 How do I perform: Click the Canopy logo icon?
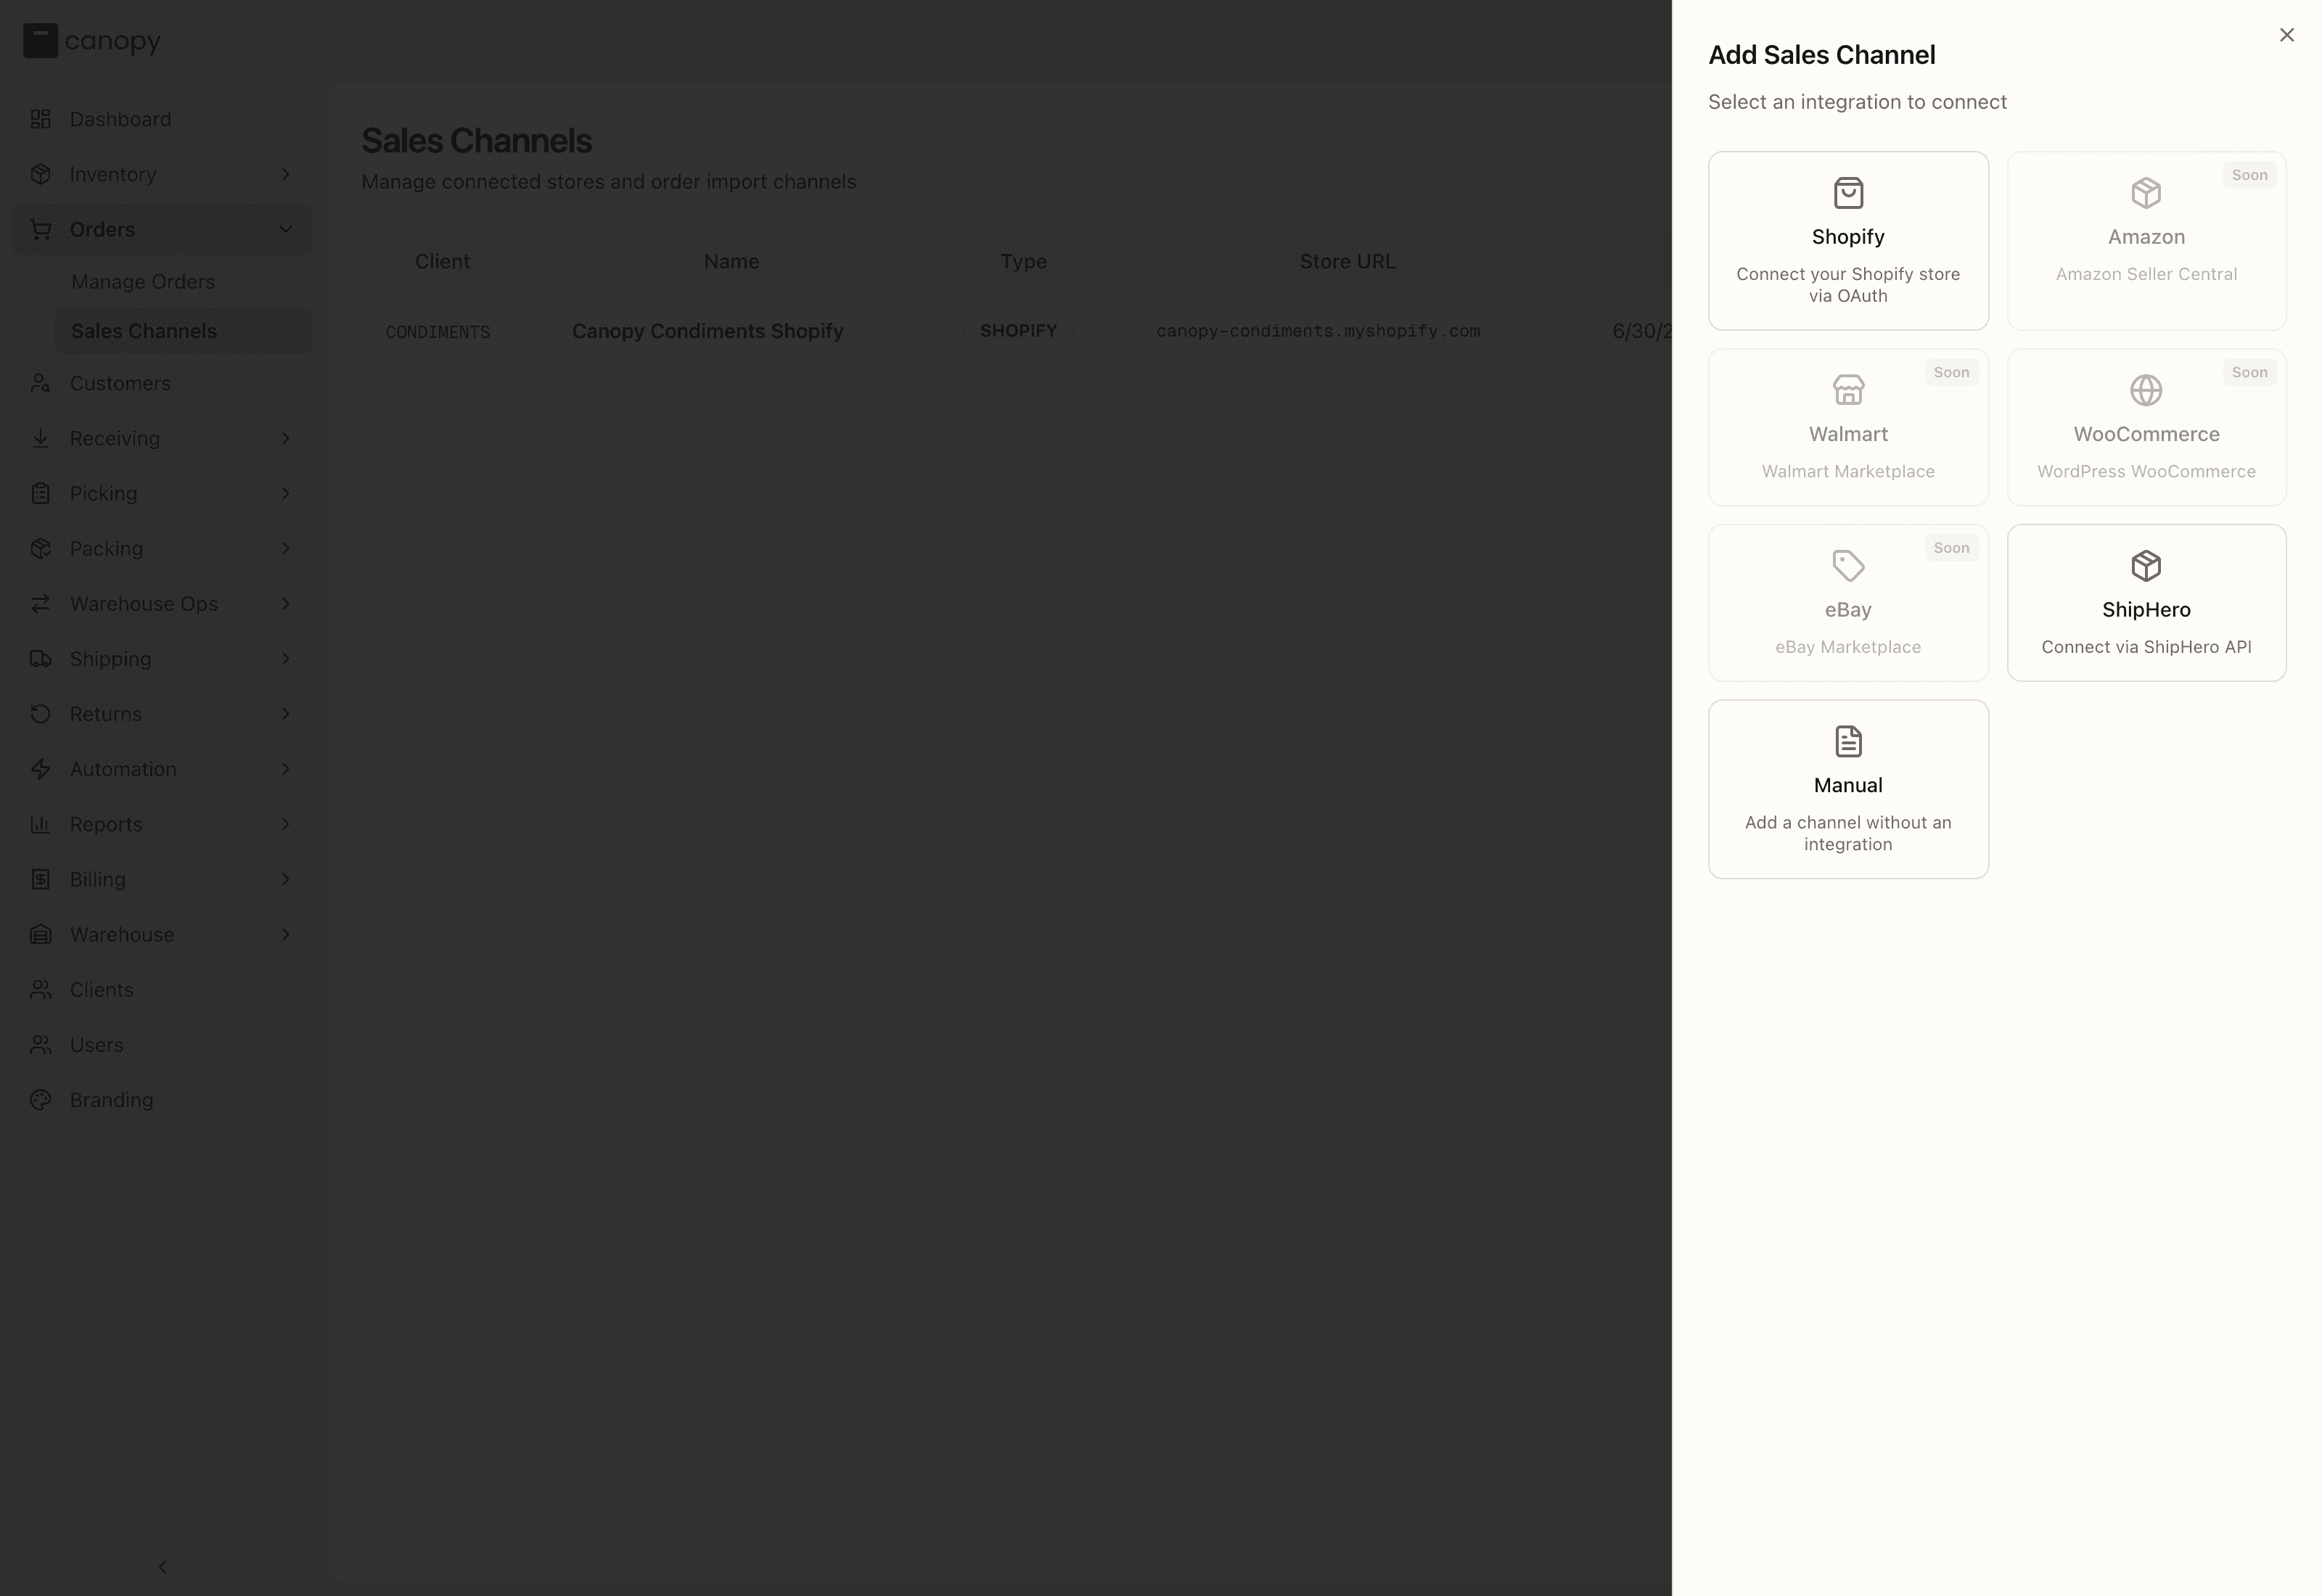40,41
